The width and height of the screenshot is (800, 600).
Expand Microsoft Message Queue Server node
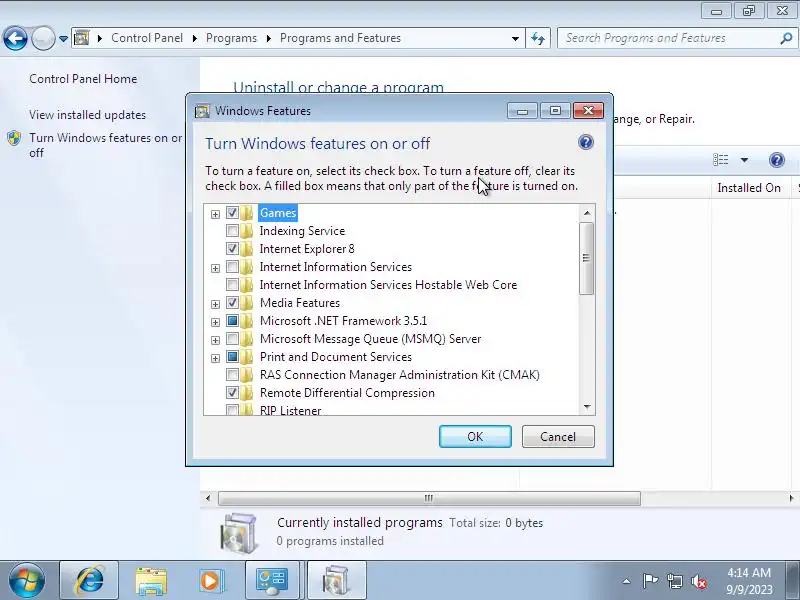(x=215, y=340)
